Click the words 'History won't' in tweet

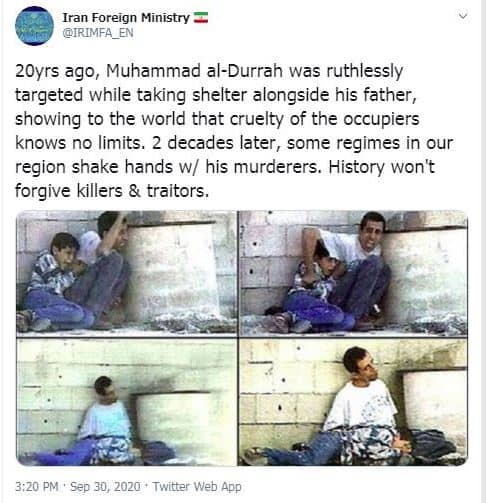(x=382, y=167)
